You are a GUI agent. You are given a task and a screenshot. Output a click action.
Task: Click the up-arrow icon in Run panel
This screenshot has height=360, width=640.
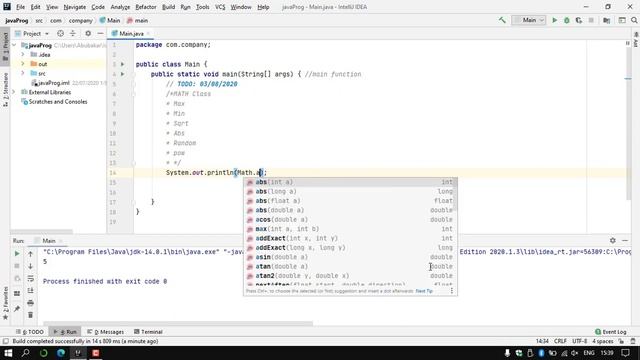click(31, 253)
